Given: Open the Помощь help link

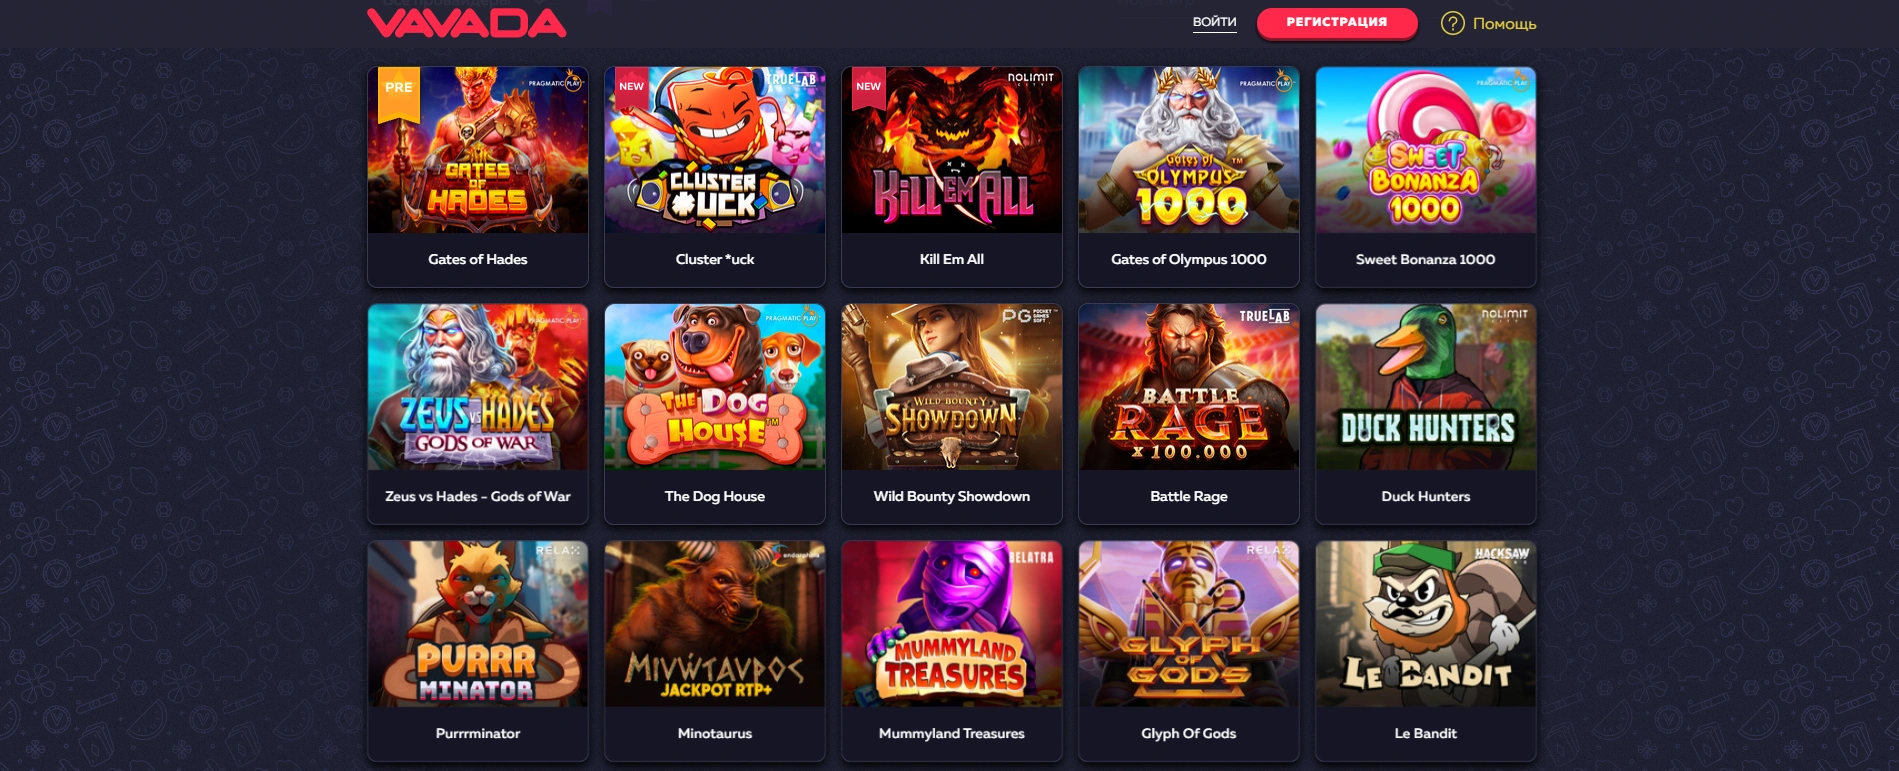Looking at the screenshot, I should pos(1504,23).
